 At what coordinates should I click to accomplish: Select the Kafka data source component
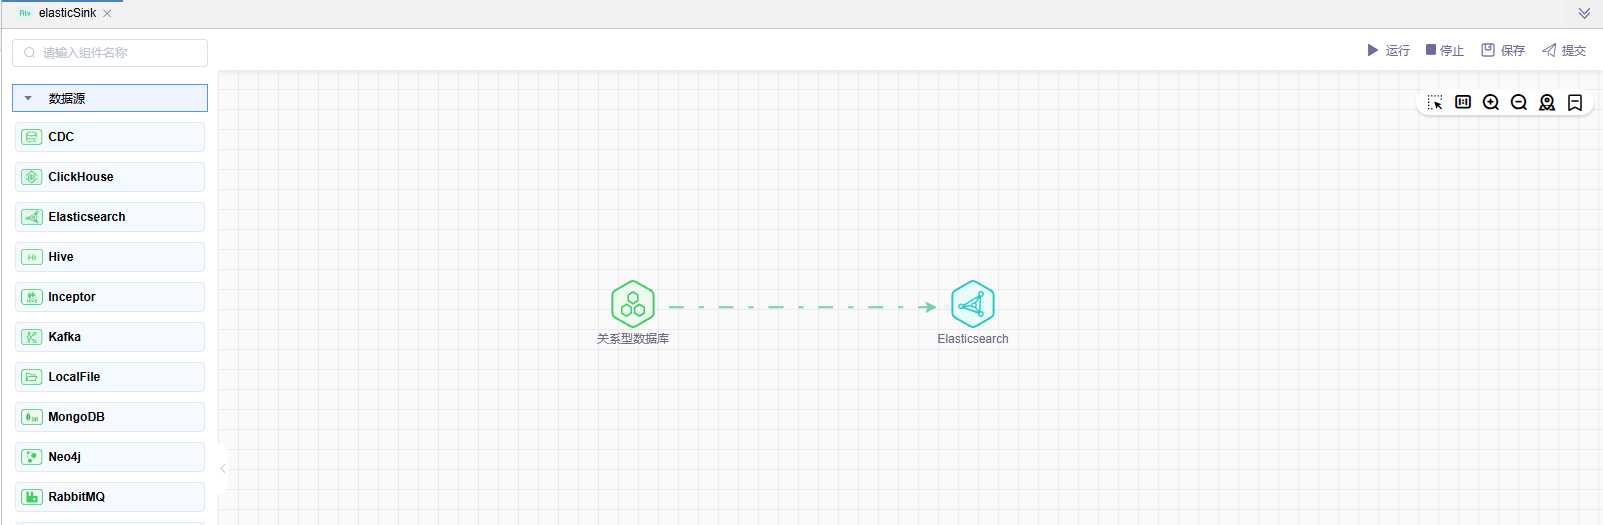tap(110, 337)
